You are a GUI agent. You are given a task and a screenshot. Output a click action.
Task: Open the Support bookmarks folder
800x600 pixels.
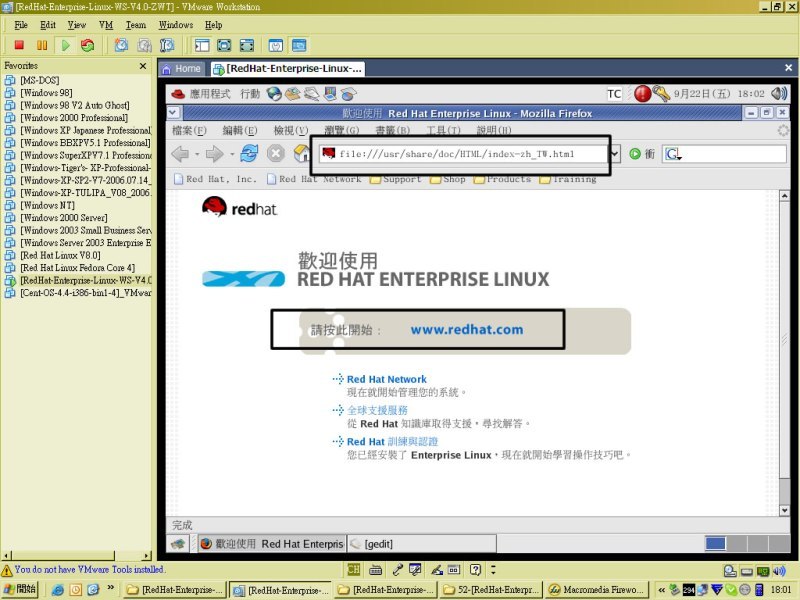coord(396,179)
